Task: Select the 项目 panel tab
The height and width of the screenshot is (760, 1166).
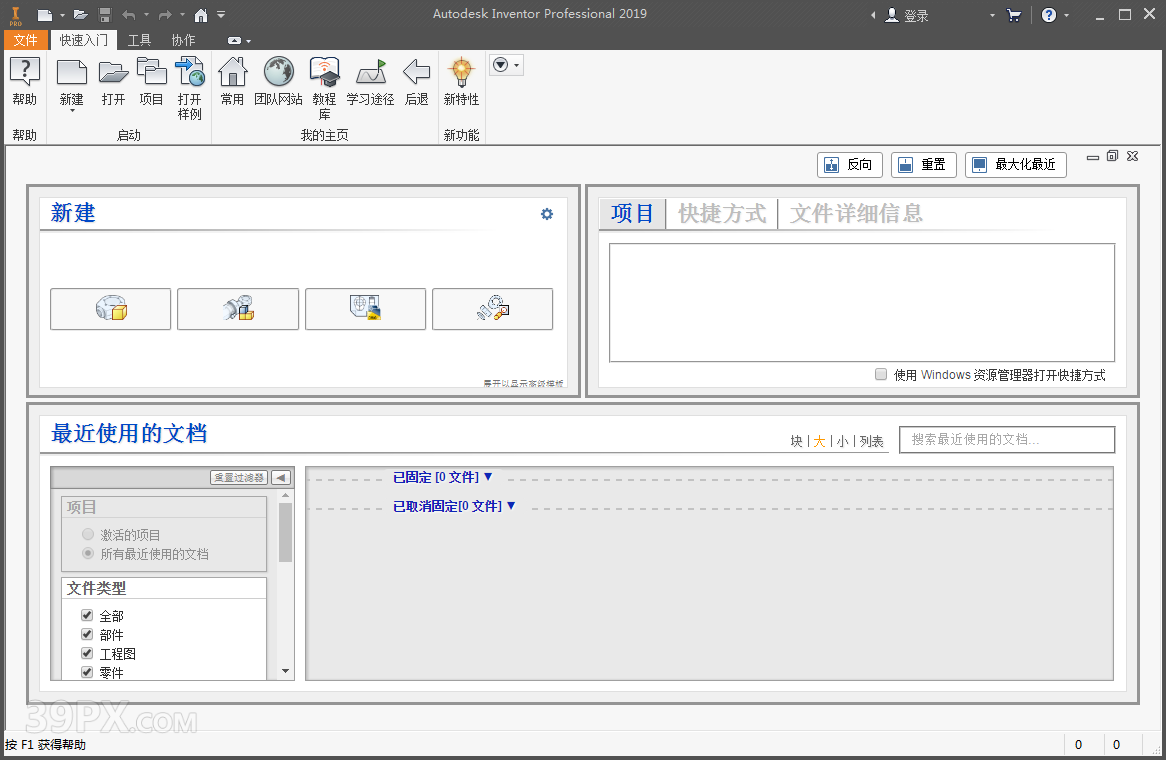Action: pyautogui.click(x=632, y=213)
